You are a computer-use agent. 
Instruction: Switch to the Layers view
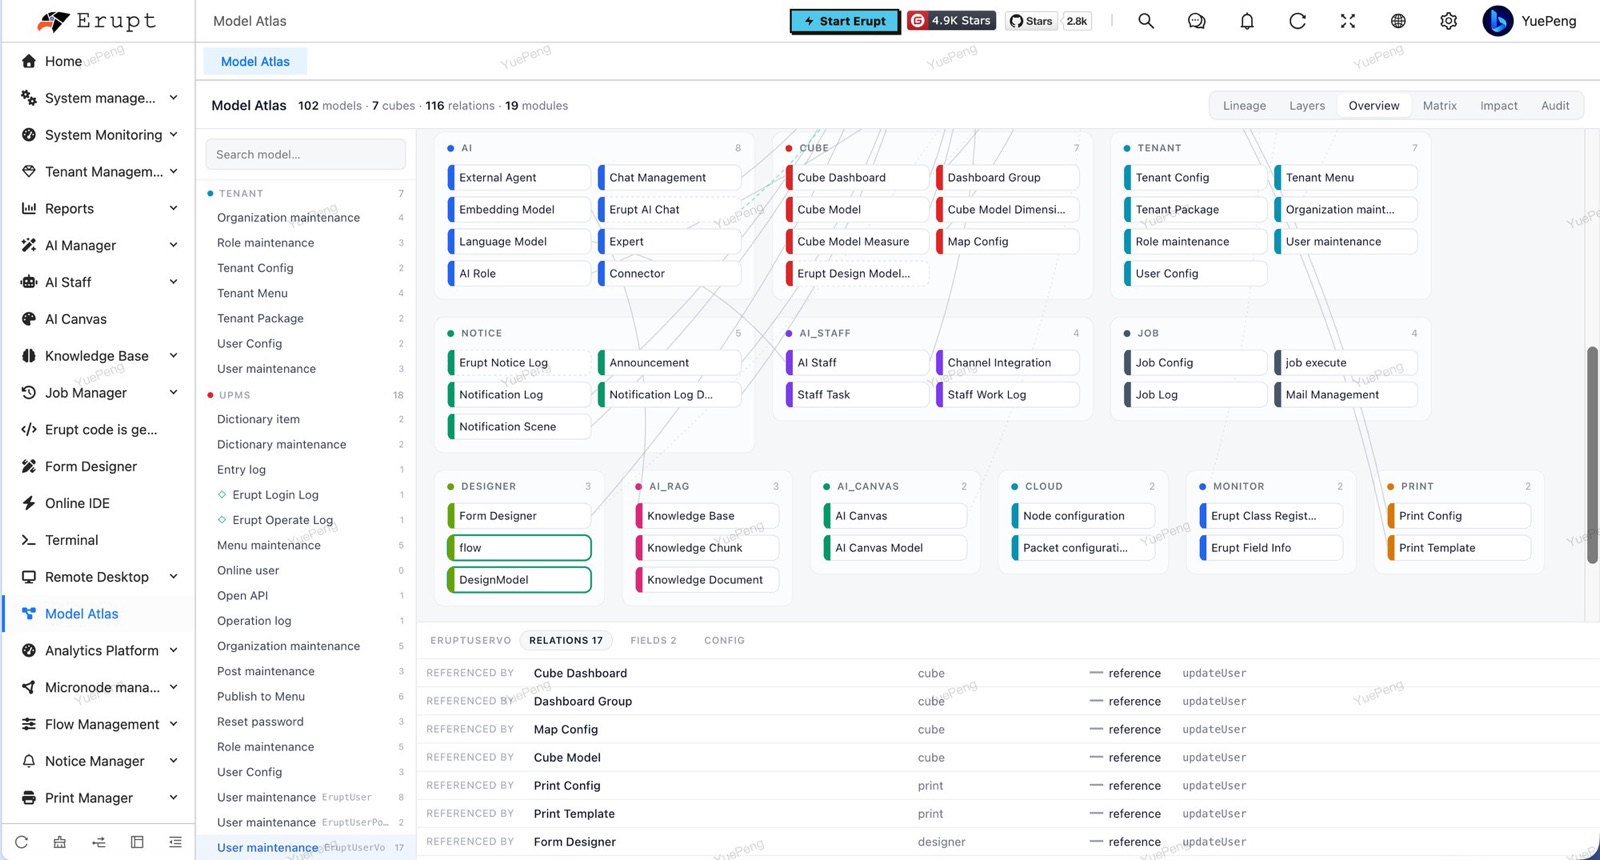1307,105
